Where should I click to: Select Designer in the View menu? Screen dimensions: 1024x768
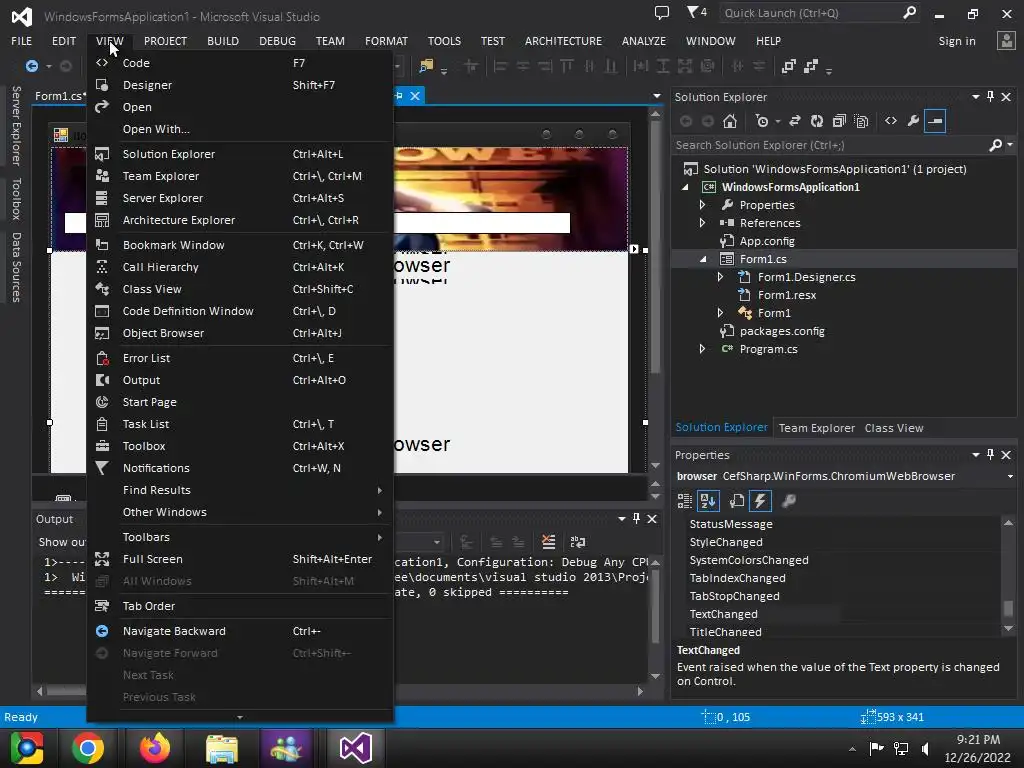pyautogui.click(x=240, y=85)
